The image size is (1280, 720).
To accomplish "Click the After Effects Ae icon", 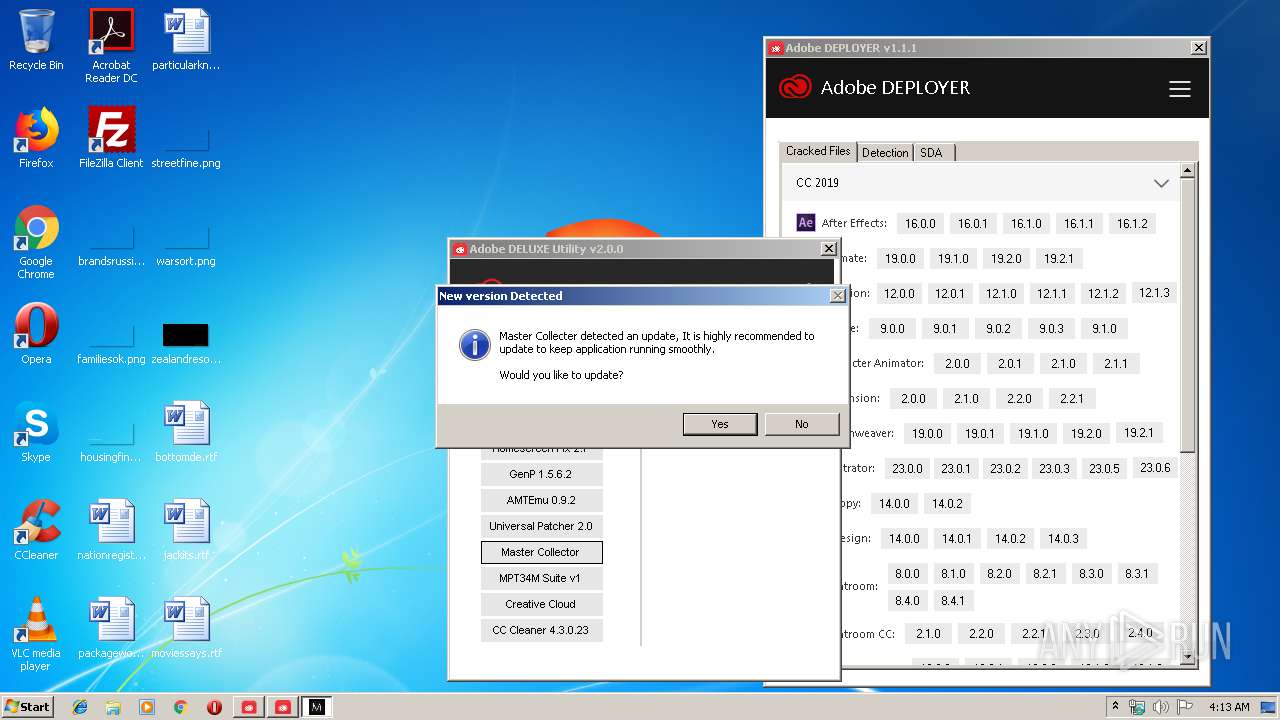I will 805,223.
